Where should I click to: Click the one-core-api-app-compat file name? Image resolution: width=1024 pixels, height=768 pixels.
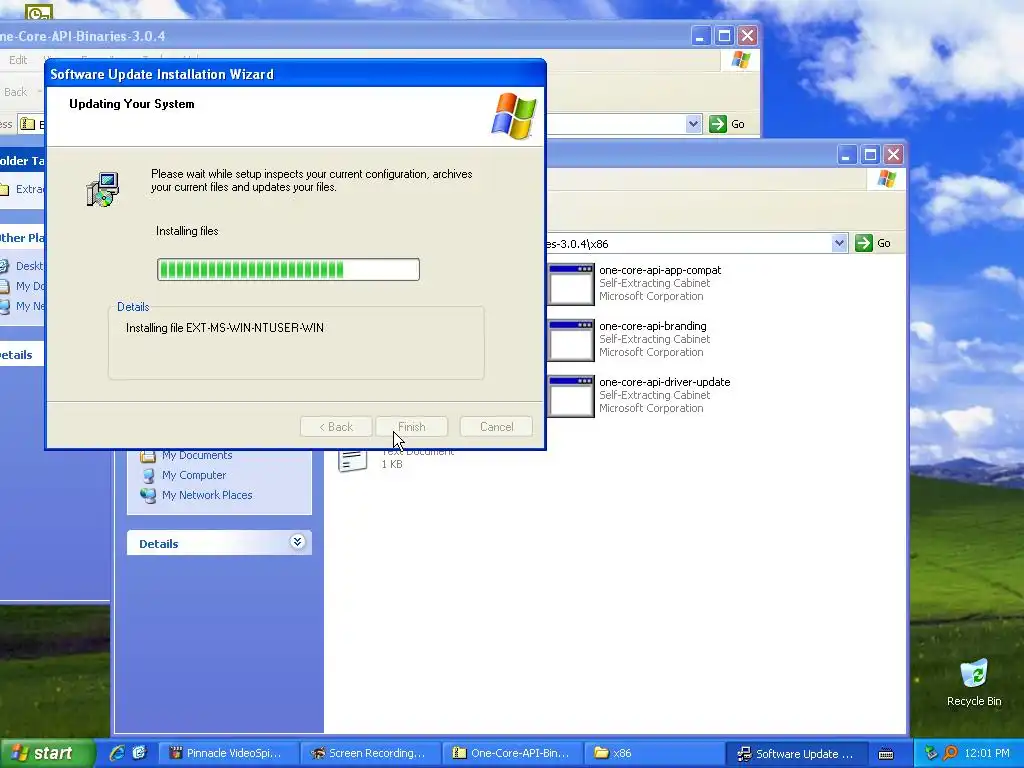tap(660, 270)
